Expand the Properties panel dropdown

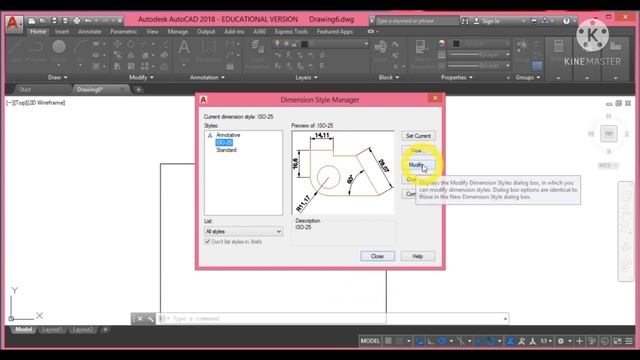457,77
